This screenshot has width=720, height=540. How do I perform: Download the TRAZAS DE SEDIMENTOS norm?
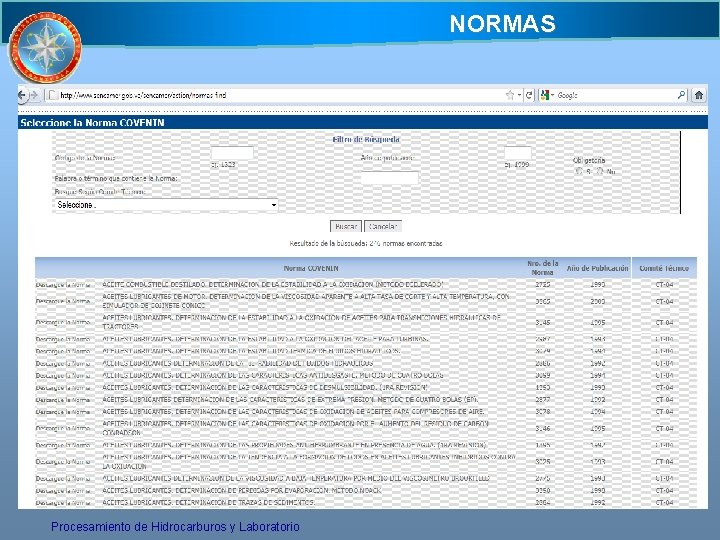pos(63,503)
